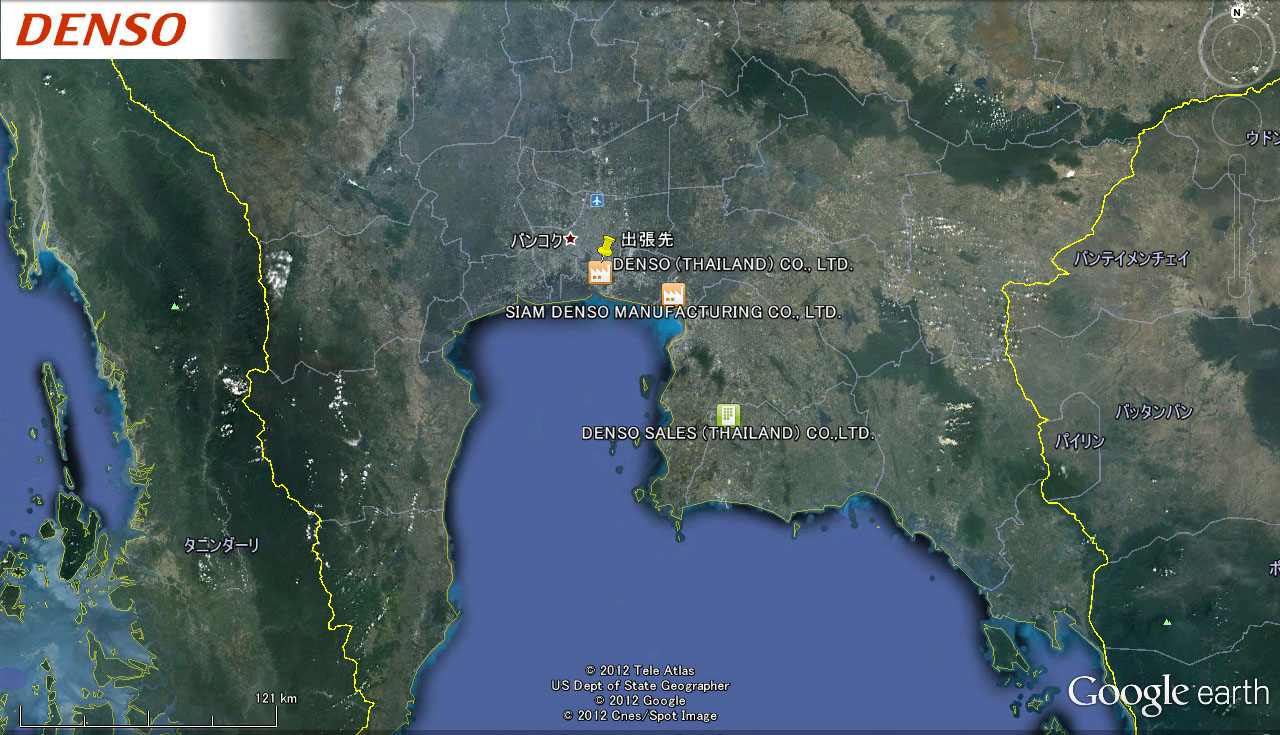Click the yellow pushpin placemark

(606, 245)
